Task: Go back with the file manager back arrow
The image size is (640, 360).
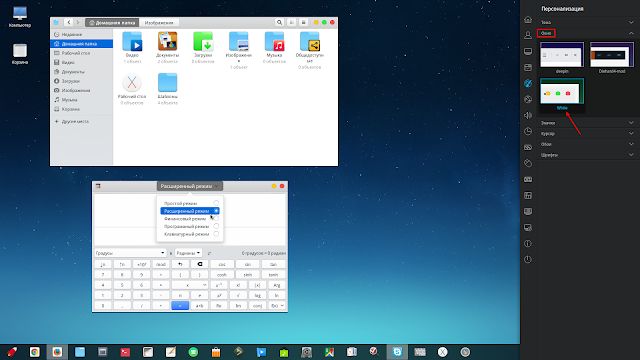Action: [x=69, y=22]
